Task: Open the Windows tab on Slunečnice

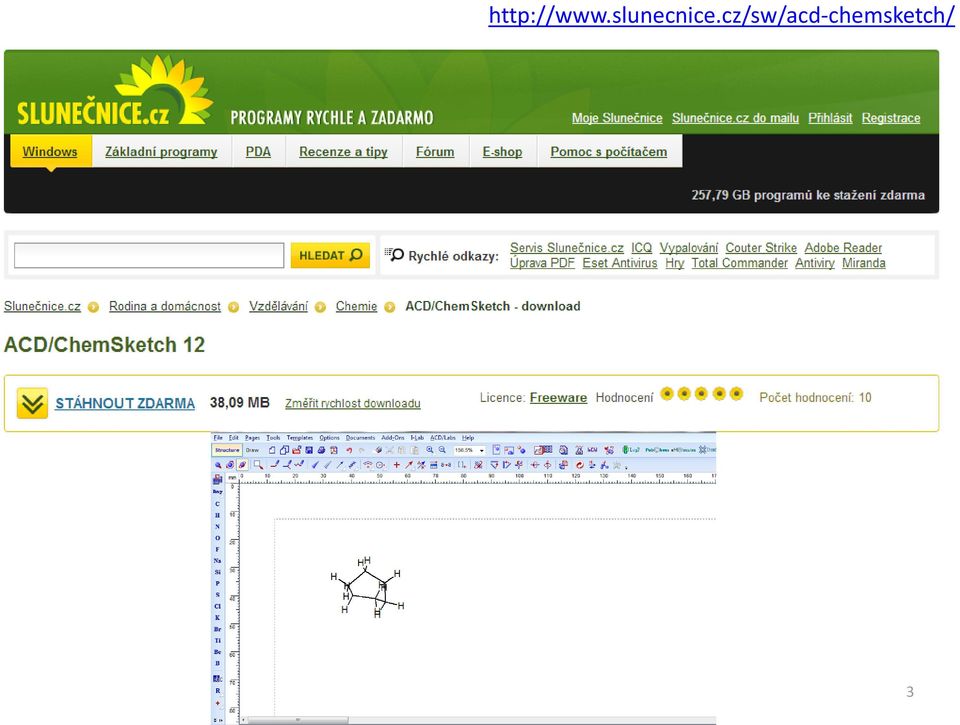Action: click(50, 151)
